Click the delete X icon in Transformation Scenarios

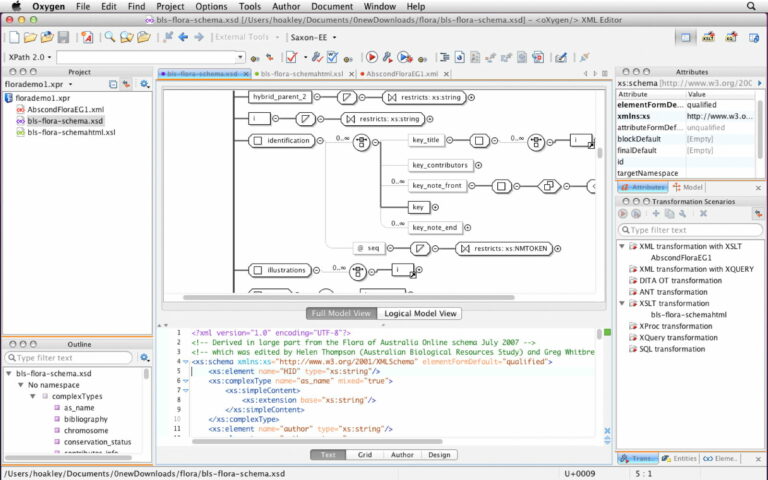point(703,214)
